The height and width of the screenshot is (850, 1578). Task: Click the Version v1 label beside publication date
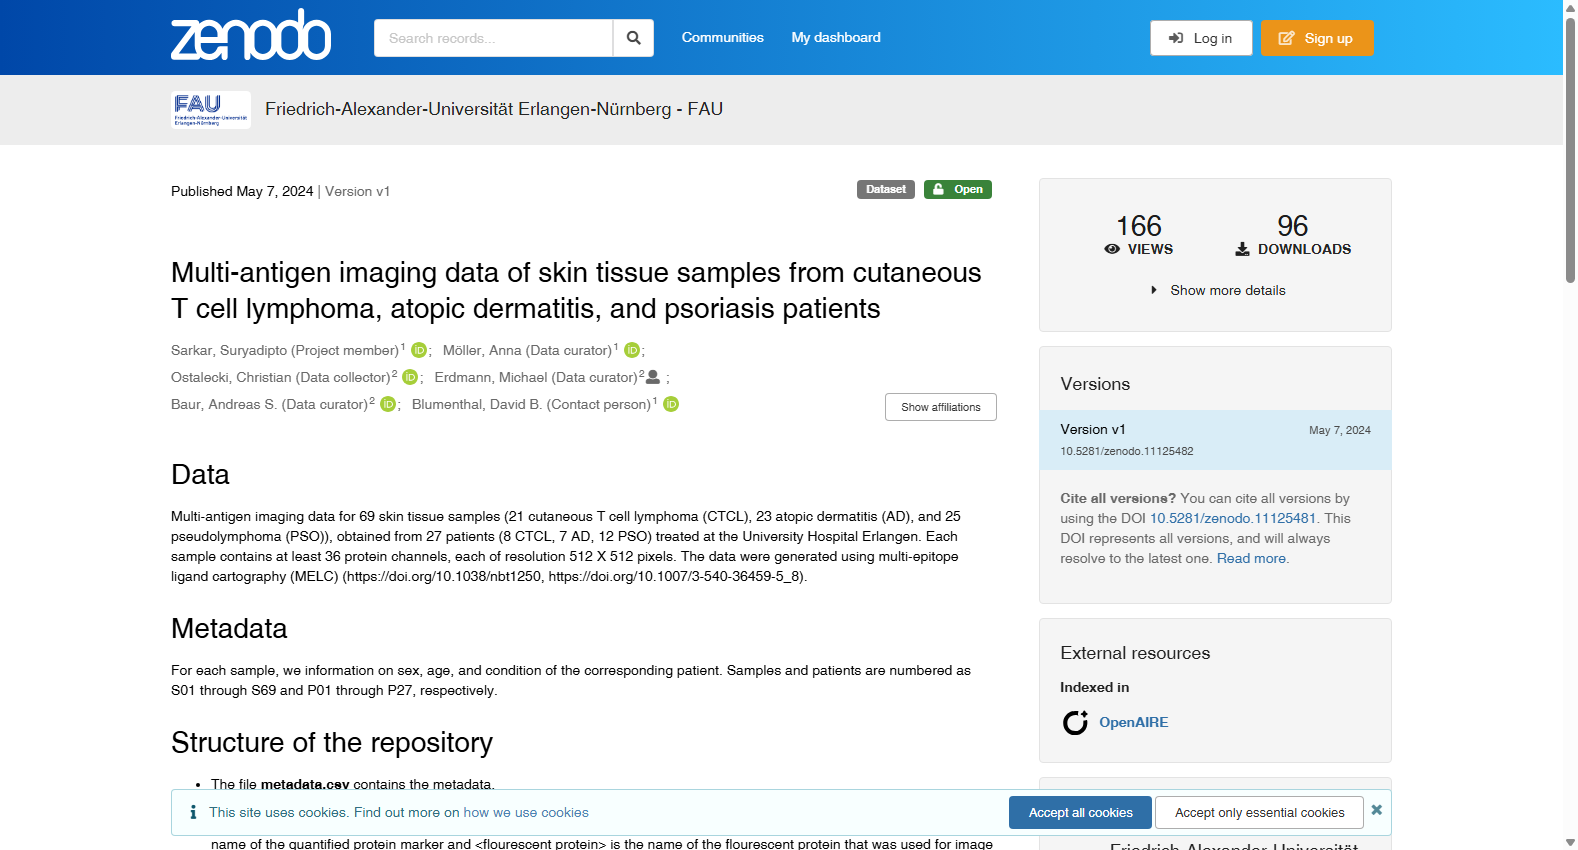tap(357, 191)
